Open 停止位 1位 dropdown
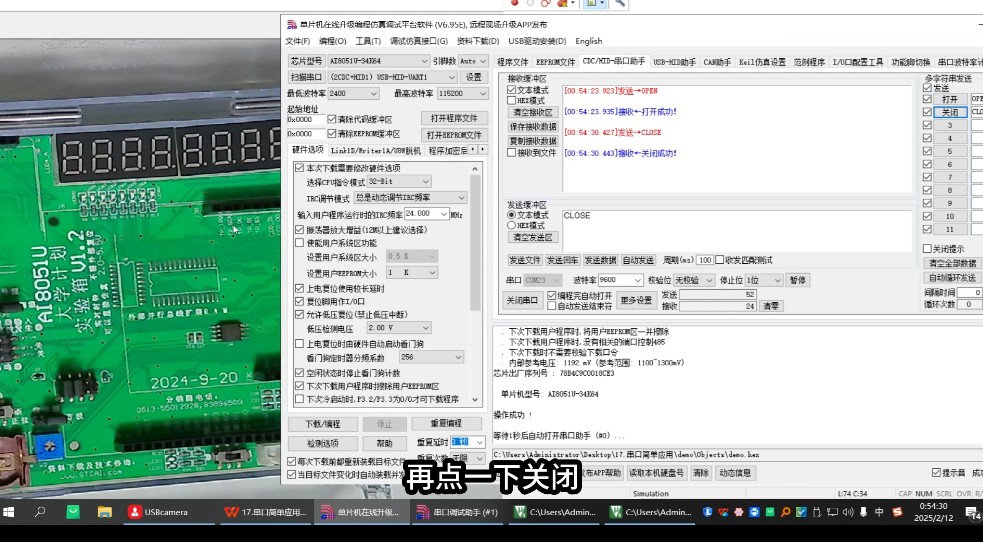Screen dimensions: 983x542 pyautogui.click(x=764, y=280)
